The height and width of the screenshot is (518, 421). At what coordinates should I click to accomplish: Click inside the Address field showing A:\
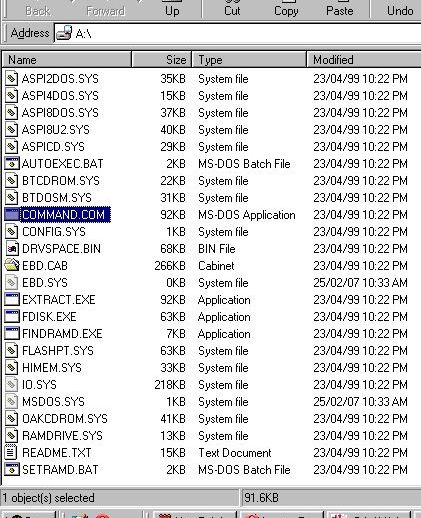(x=237, y=33)
